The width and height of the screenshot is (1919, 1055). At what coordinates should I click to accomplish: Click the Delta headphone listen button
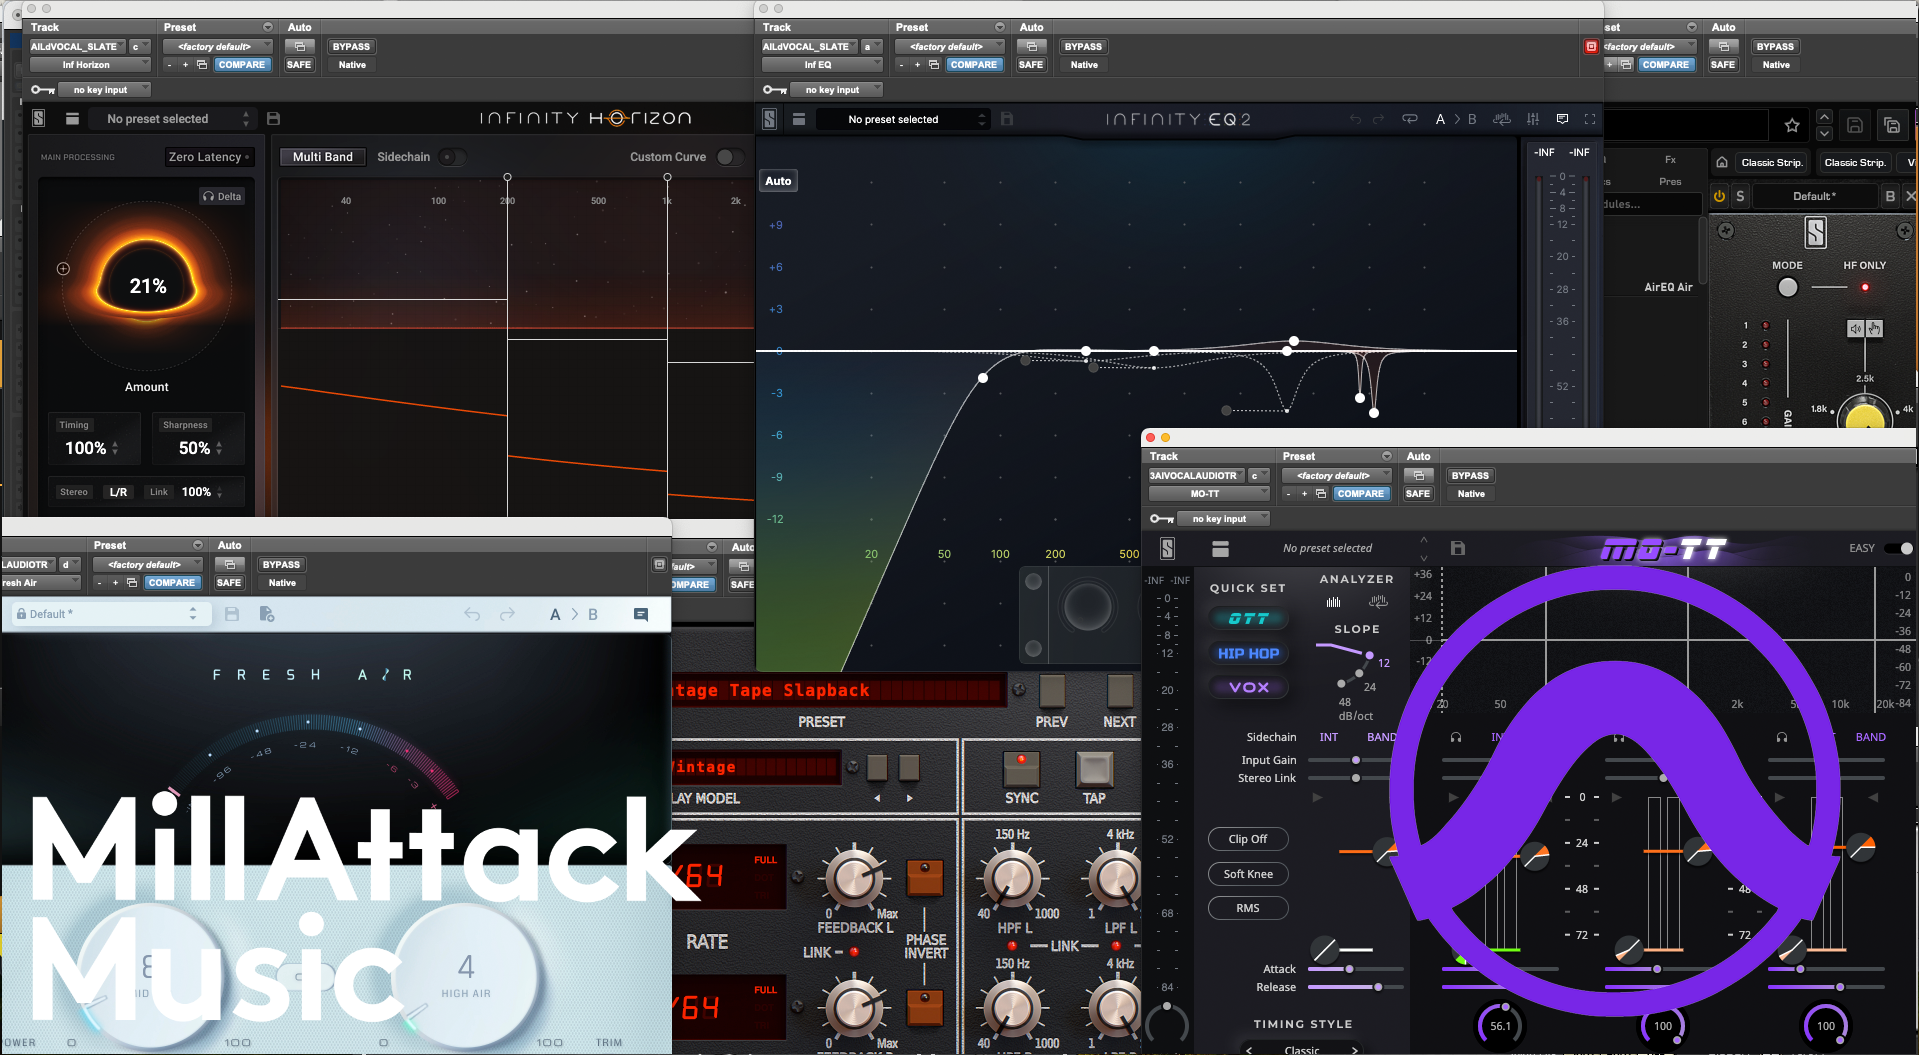(x=222, y=197)
